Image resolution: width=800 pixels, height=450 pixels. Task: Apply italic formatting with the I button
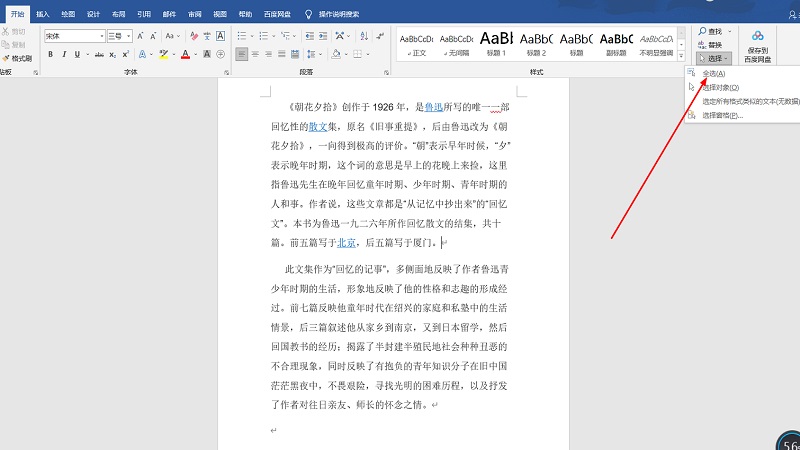(64, 54)
